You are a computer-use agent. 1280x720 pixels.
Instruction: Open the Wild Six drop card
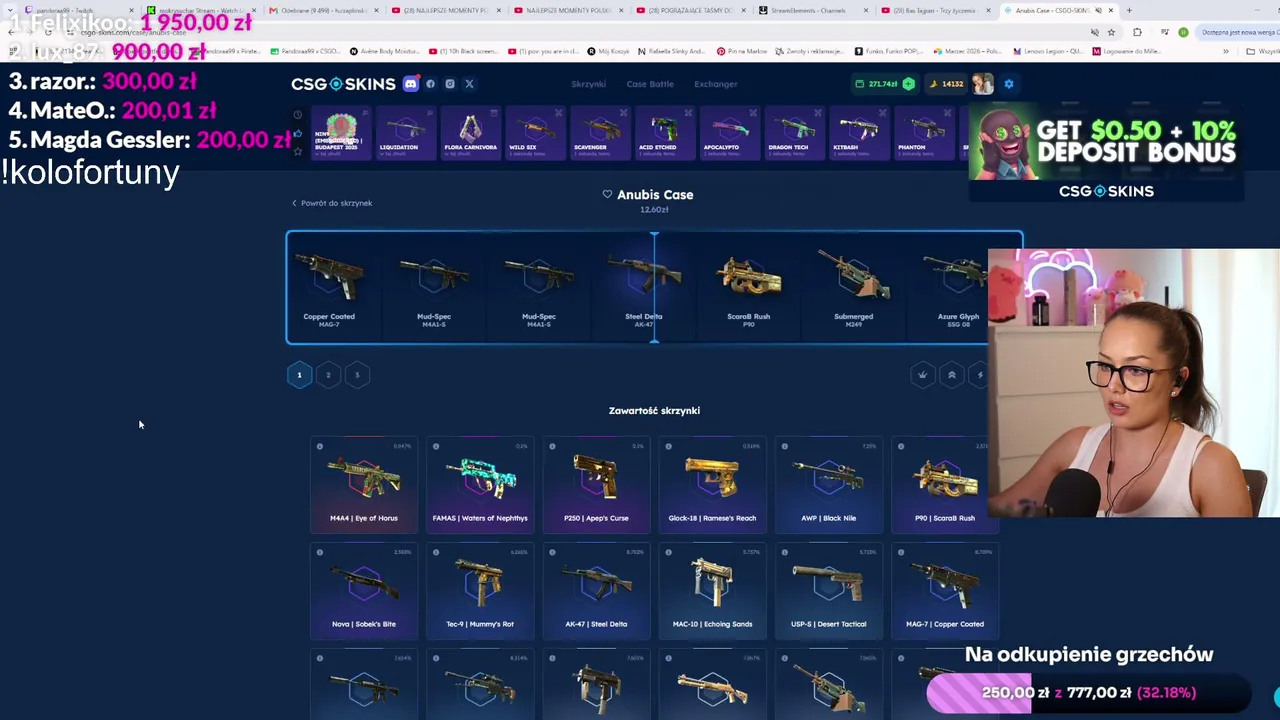point(535,132)
